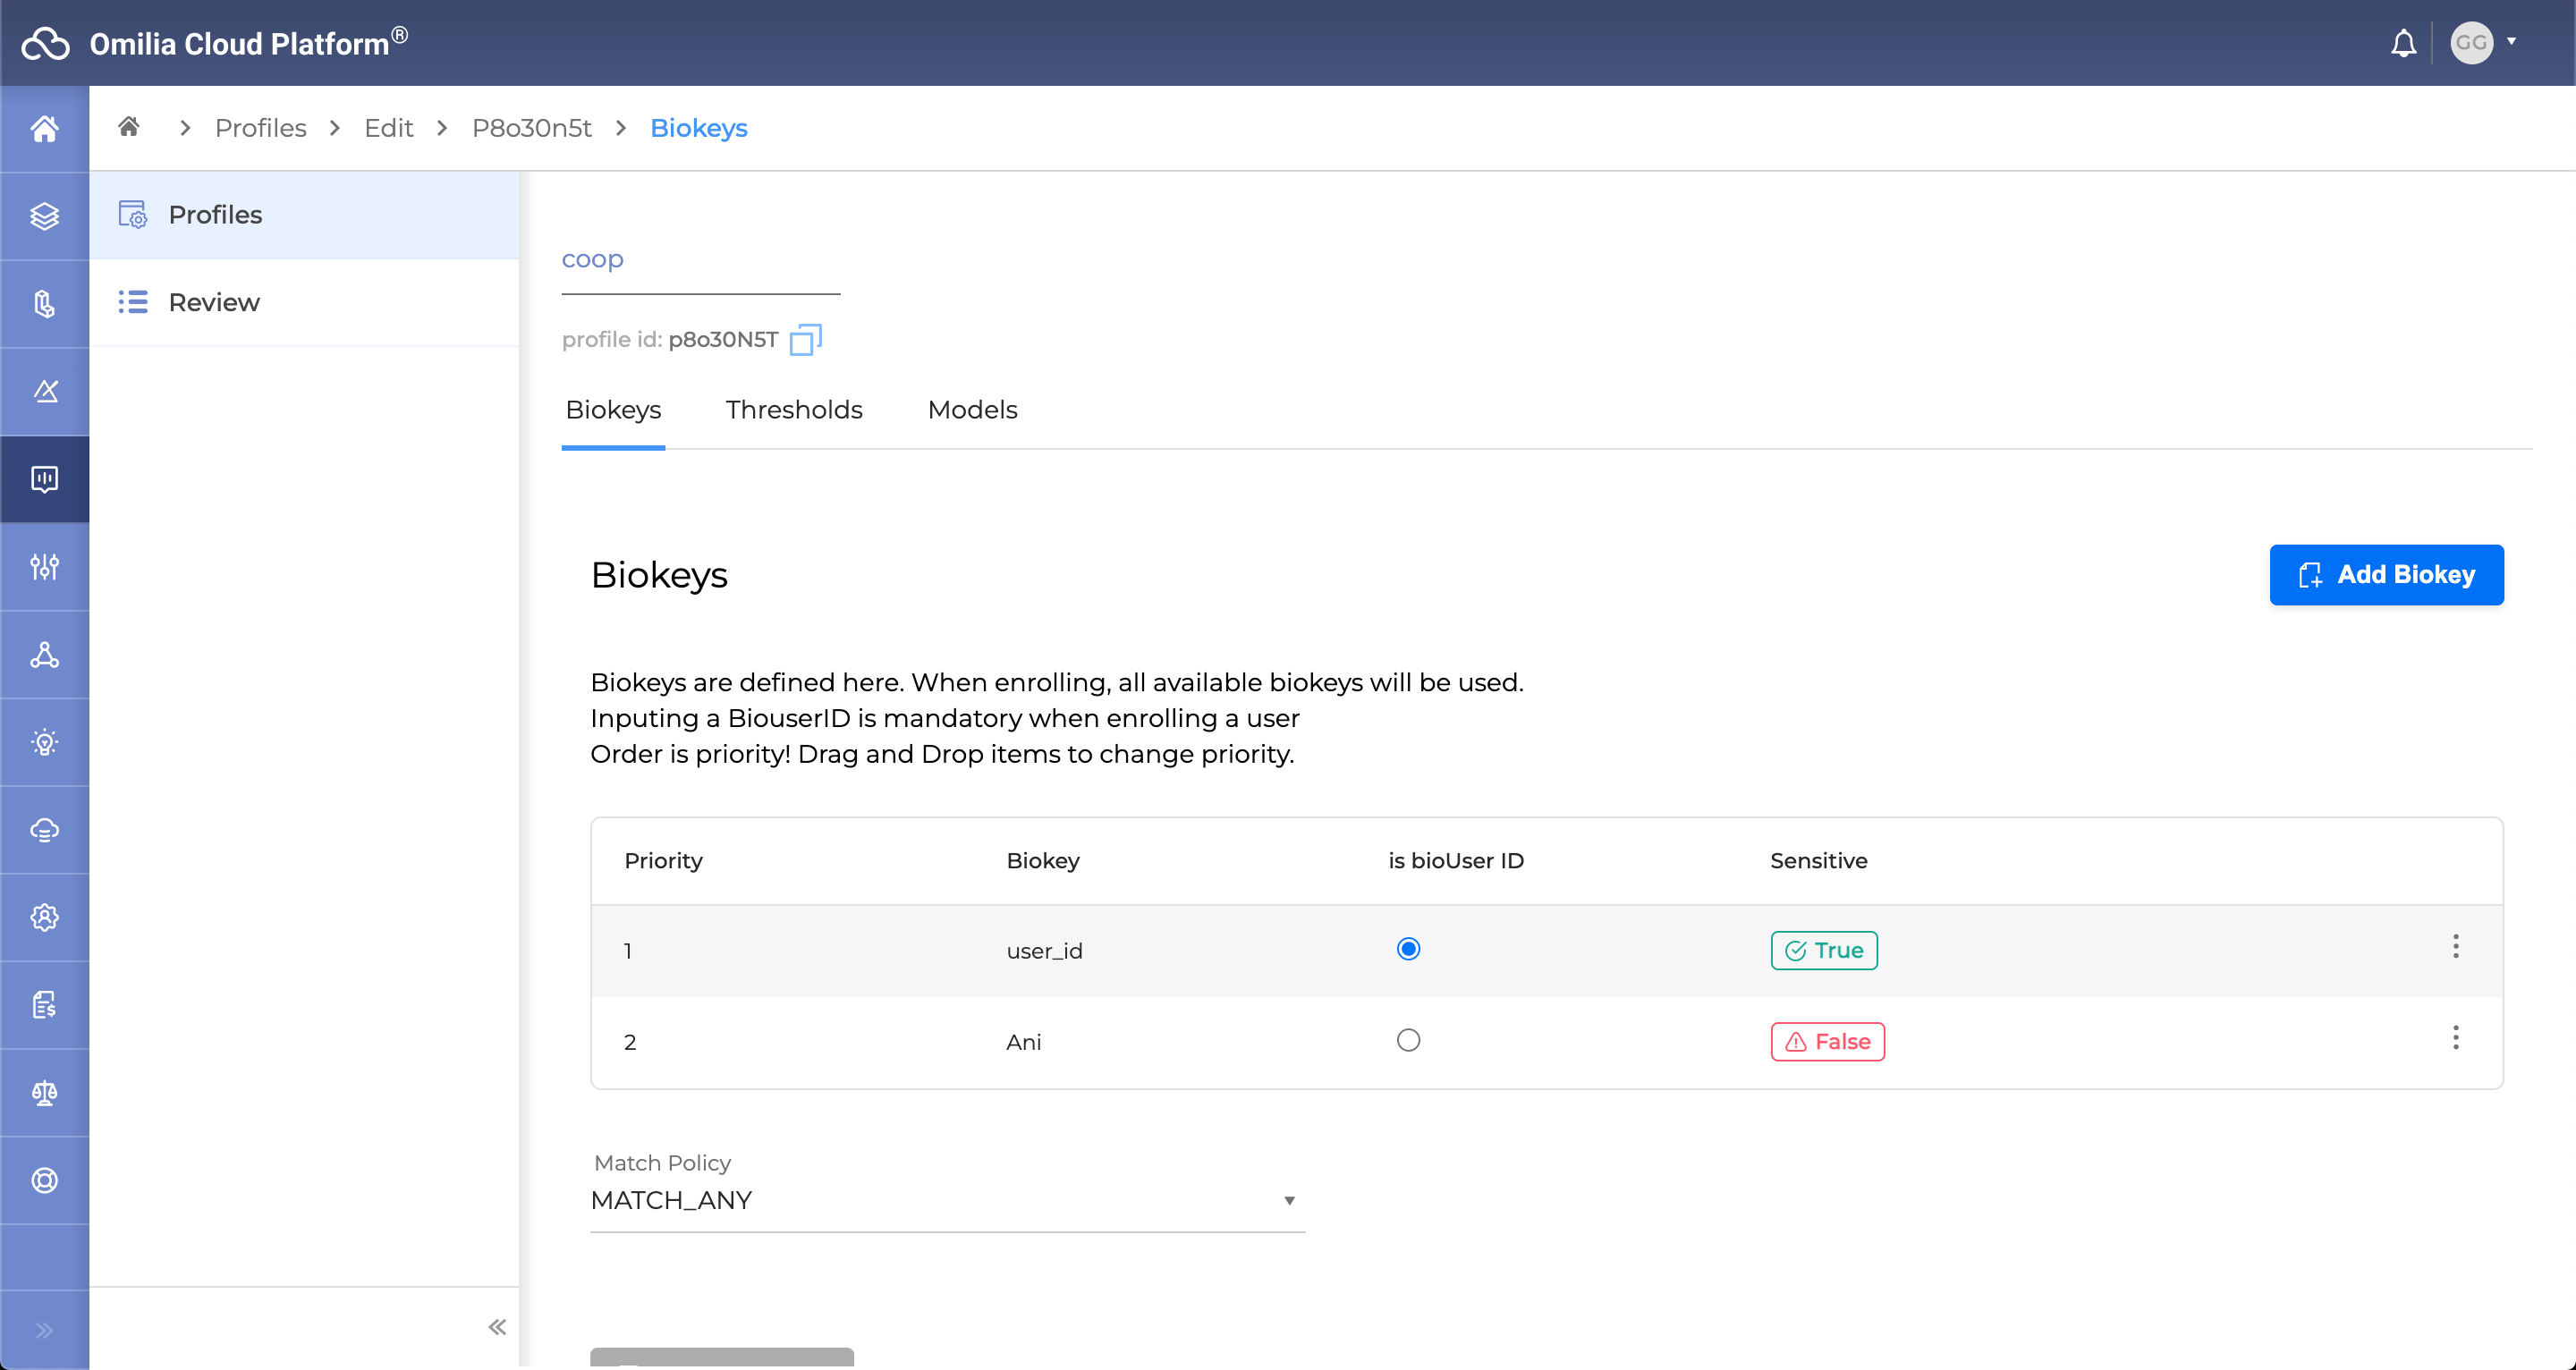Copy the profile id with copy icon
This screenshot has height=1370, width=2576.
coord(805,340)
